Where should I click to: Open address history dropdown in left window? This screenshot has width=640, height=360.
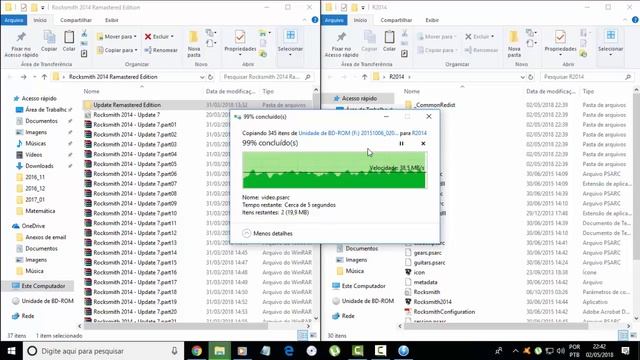coord(202,77)
